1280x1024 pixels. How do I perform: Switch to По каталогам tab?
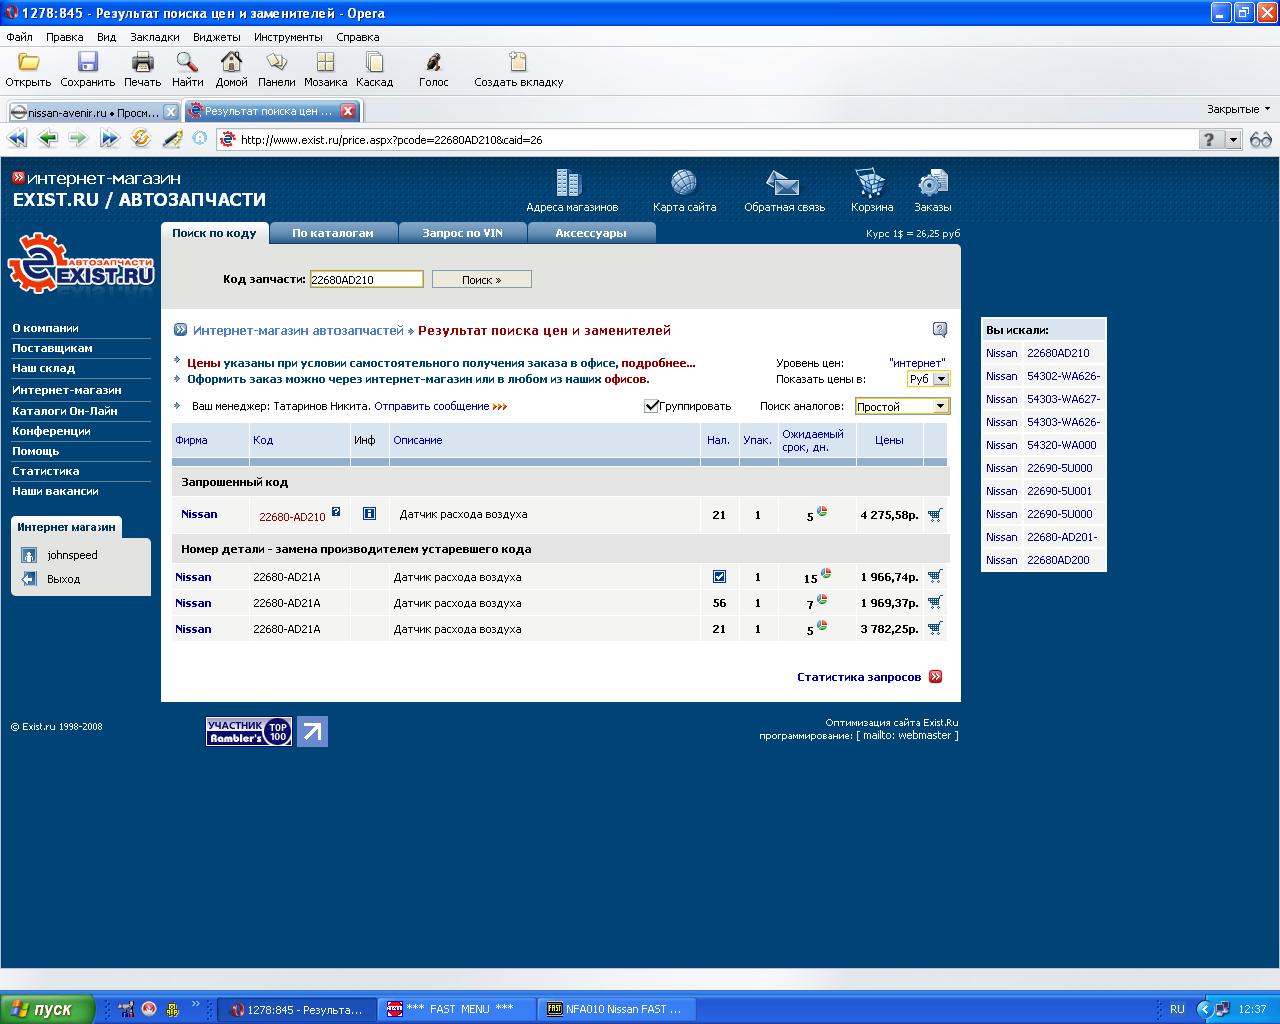pyautogui.click(x=333, y=233)
